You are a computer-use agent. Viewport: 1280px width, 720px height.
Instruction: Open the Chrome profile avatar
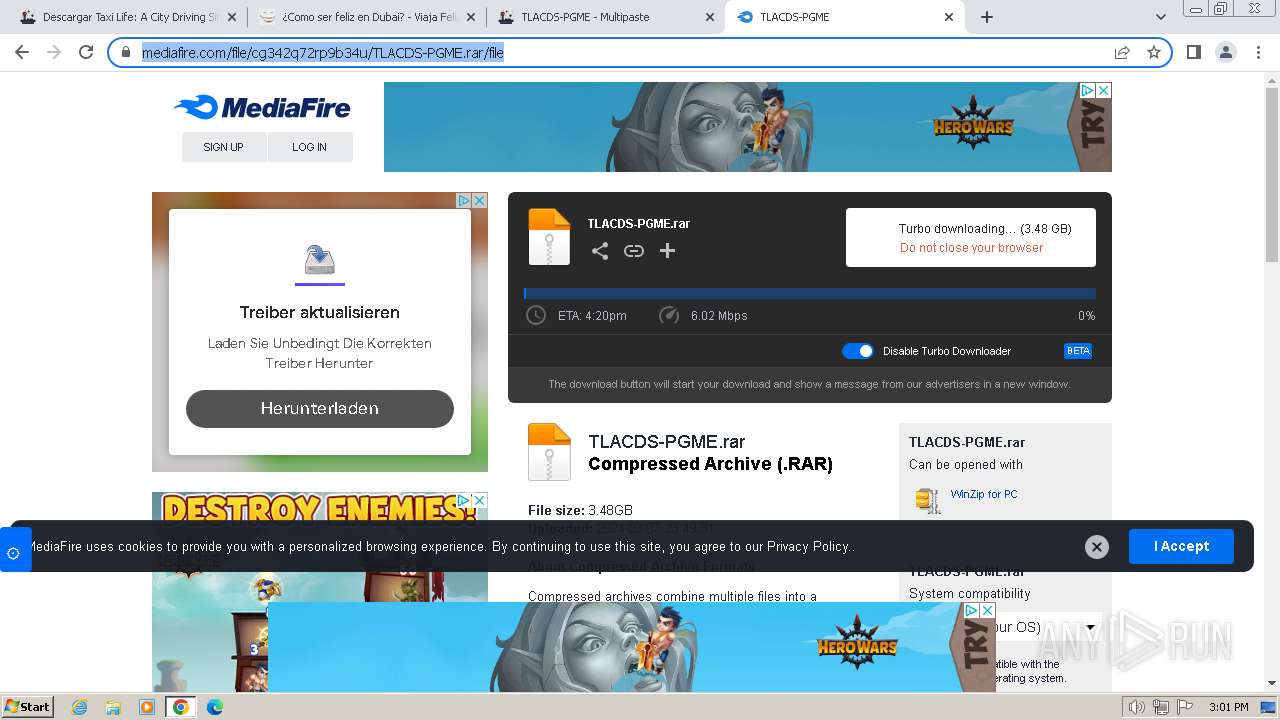click(x=1225, y=52)
